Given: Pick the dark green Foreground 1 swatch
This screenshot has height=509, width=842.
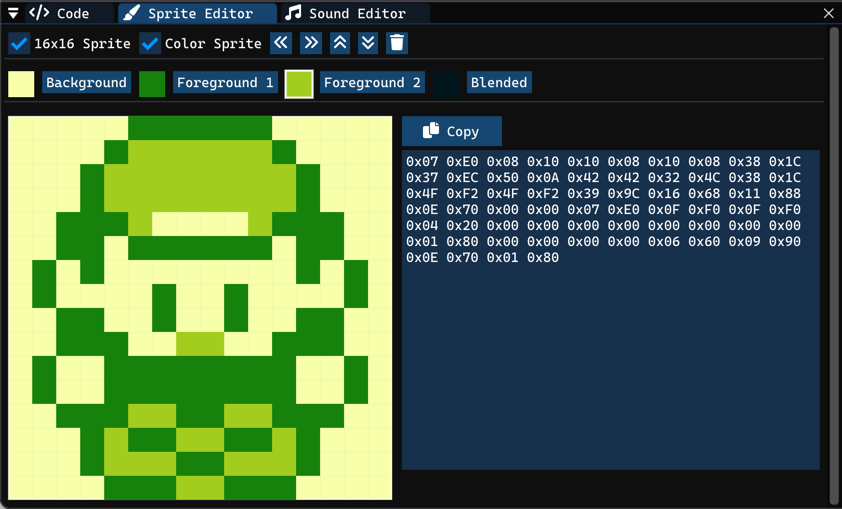Looking at the screenshot, I should [x=152, y=84].
